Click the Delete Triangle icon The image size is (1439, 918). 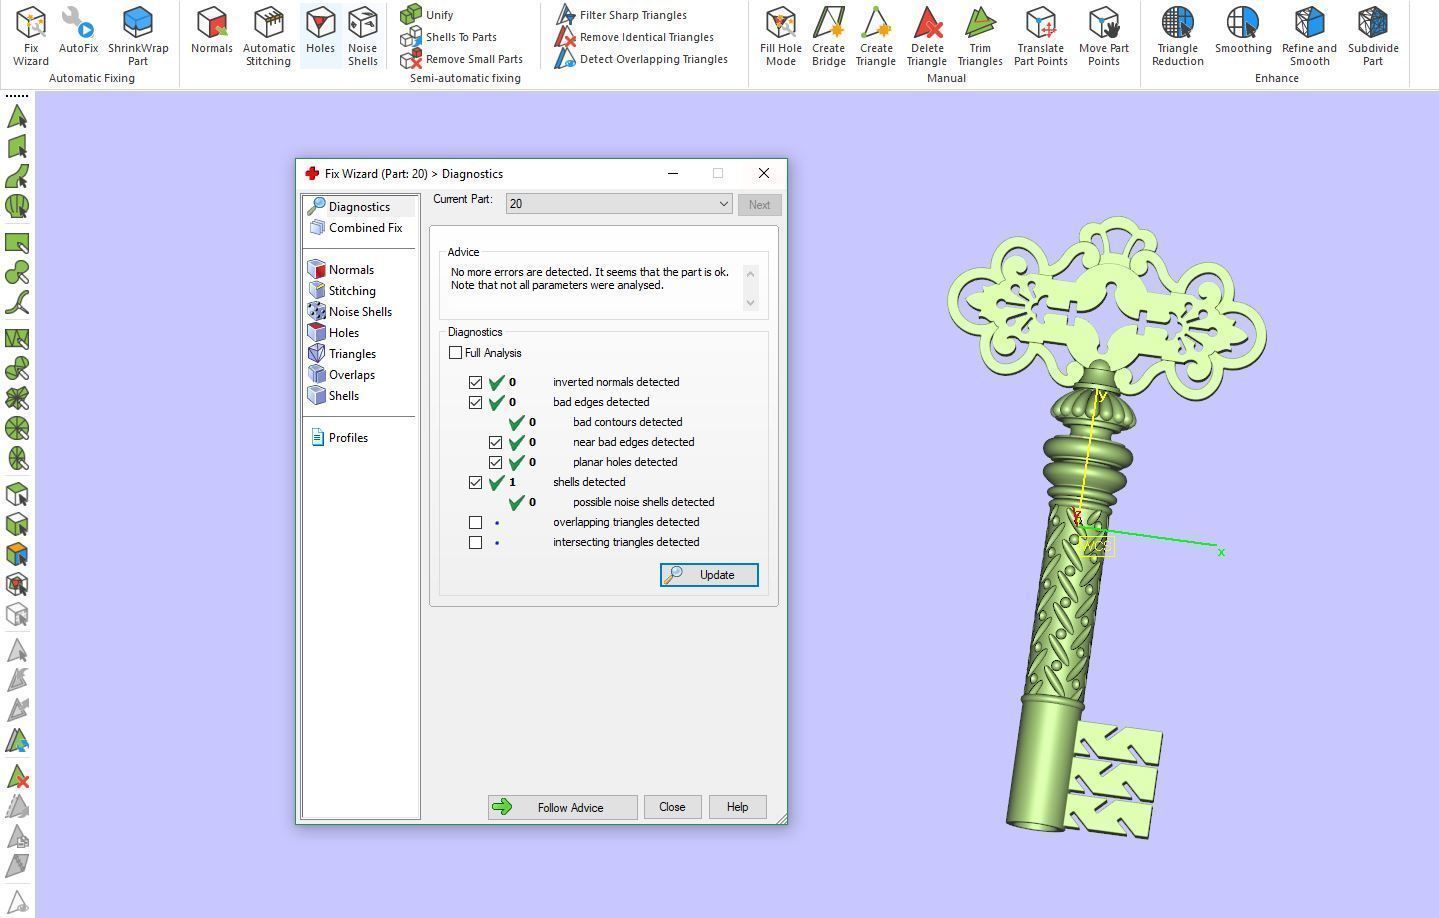point(926,35)
